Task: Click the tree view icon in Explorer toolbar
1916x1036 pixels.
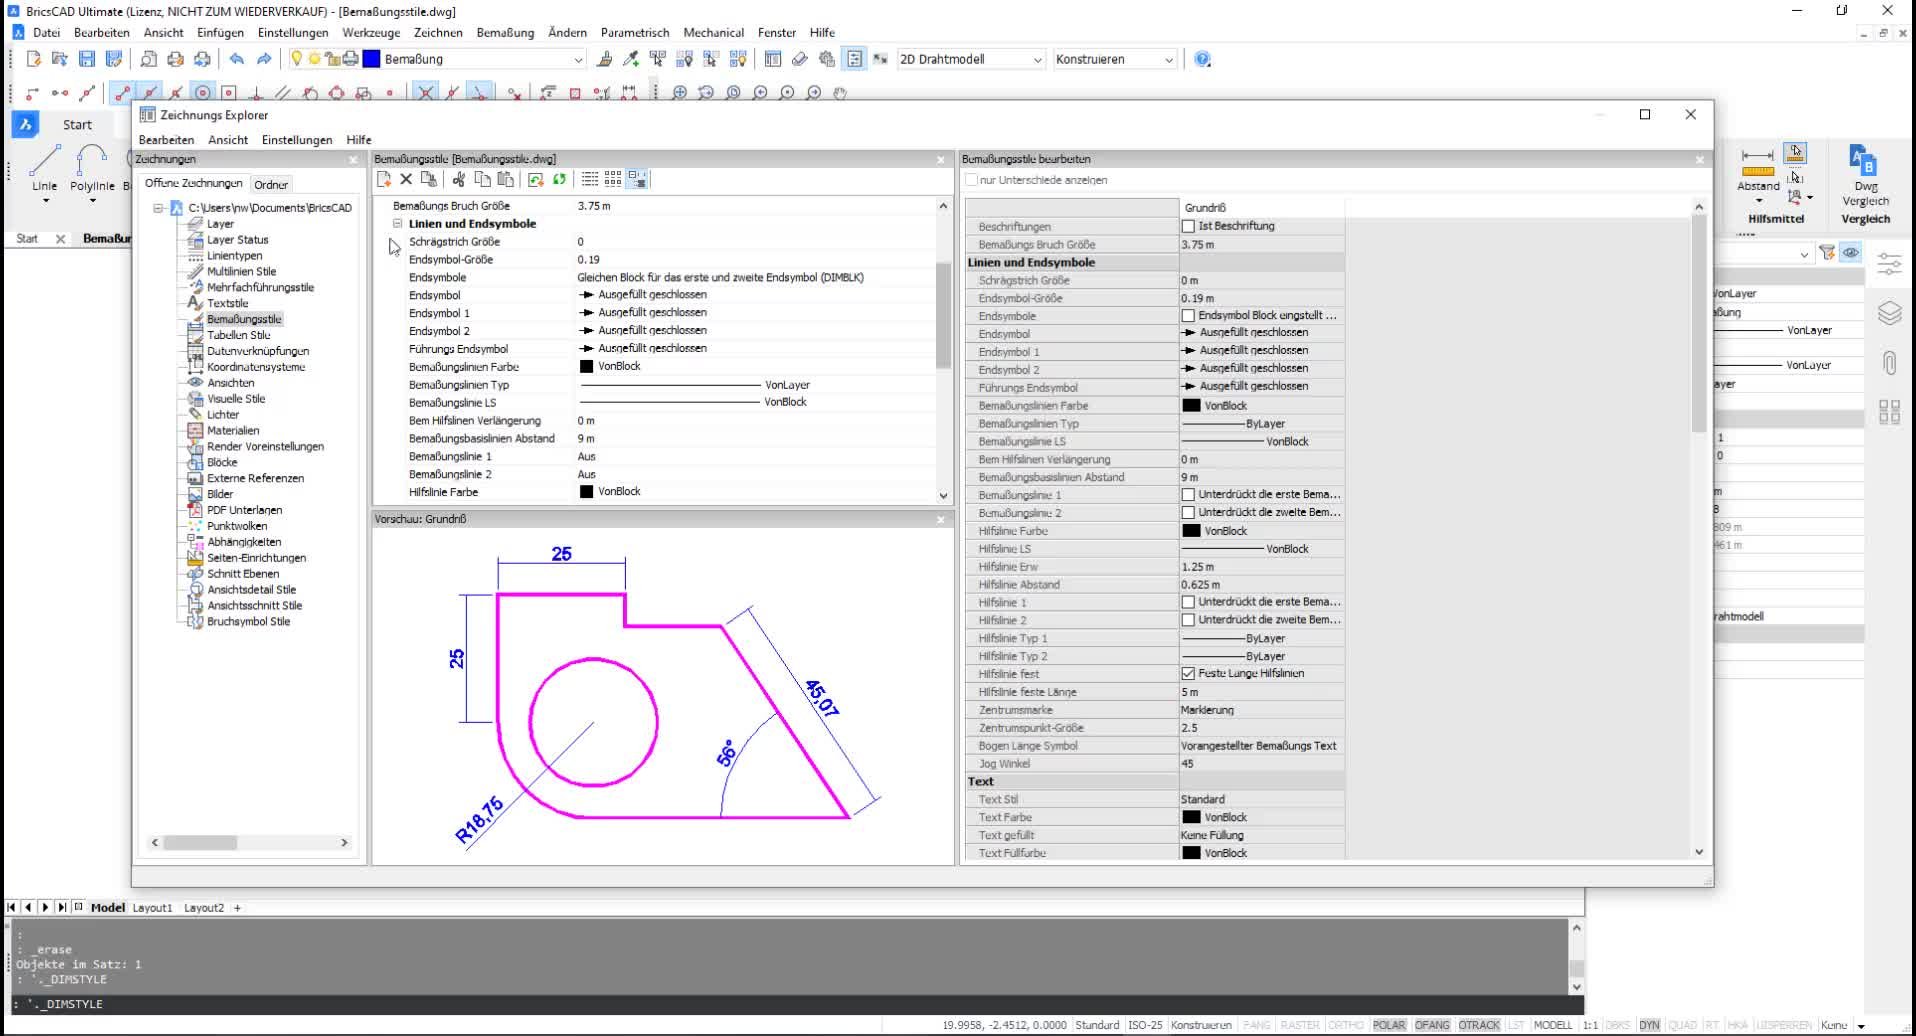Action: (637, 179)
